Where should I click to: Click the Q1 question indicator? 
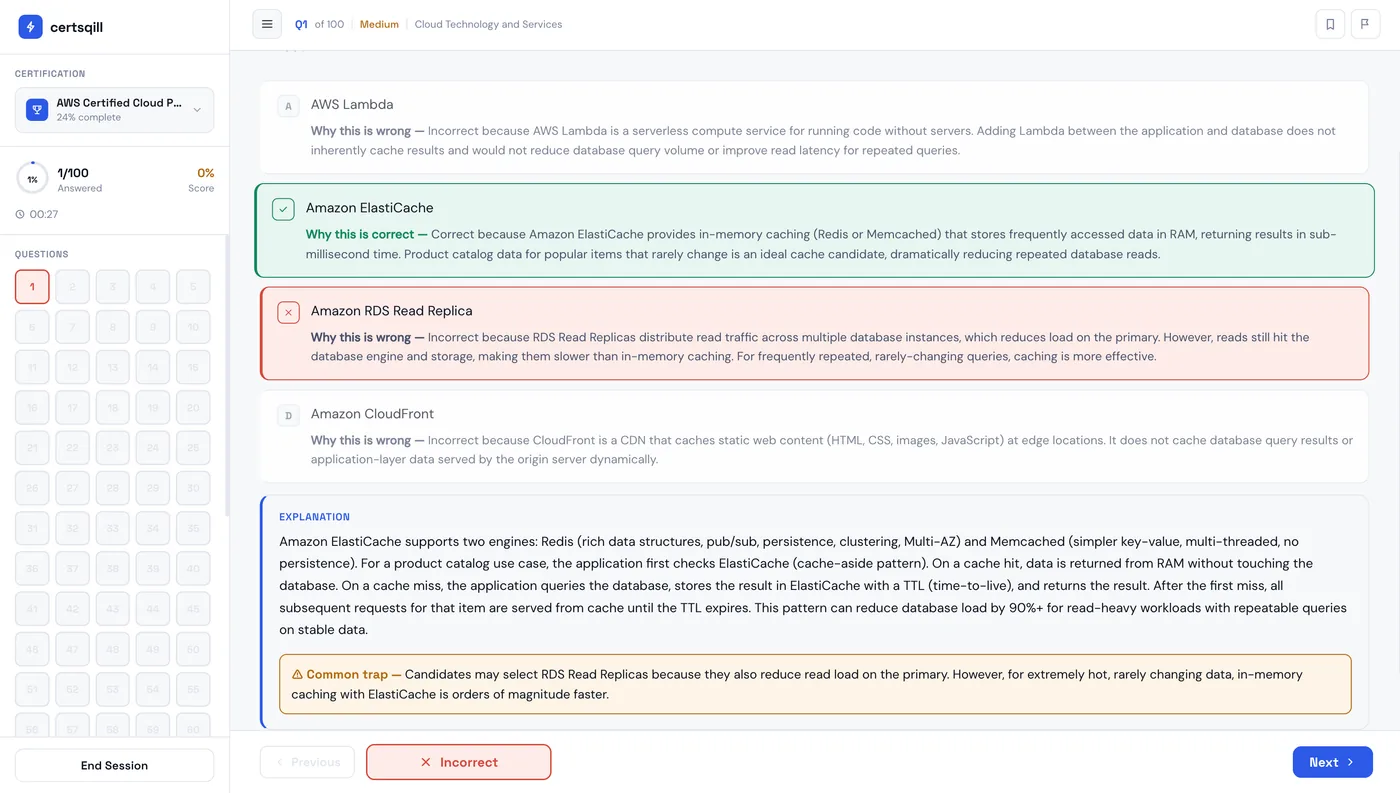[x=301, y=24]
